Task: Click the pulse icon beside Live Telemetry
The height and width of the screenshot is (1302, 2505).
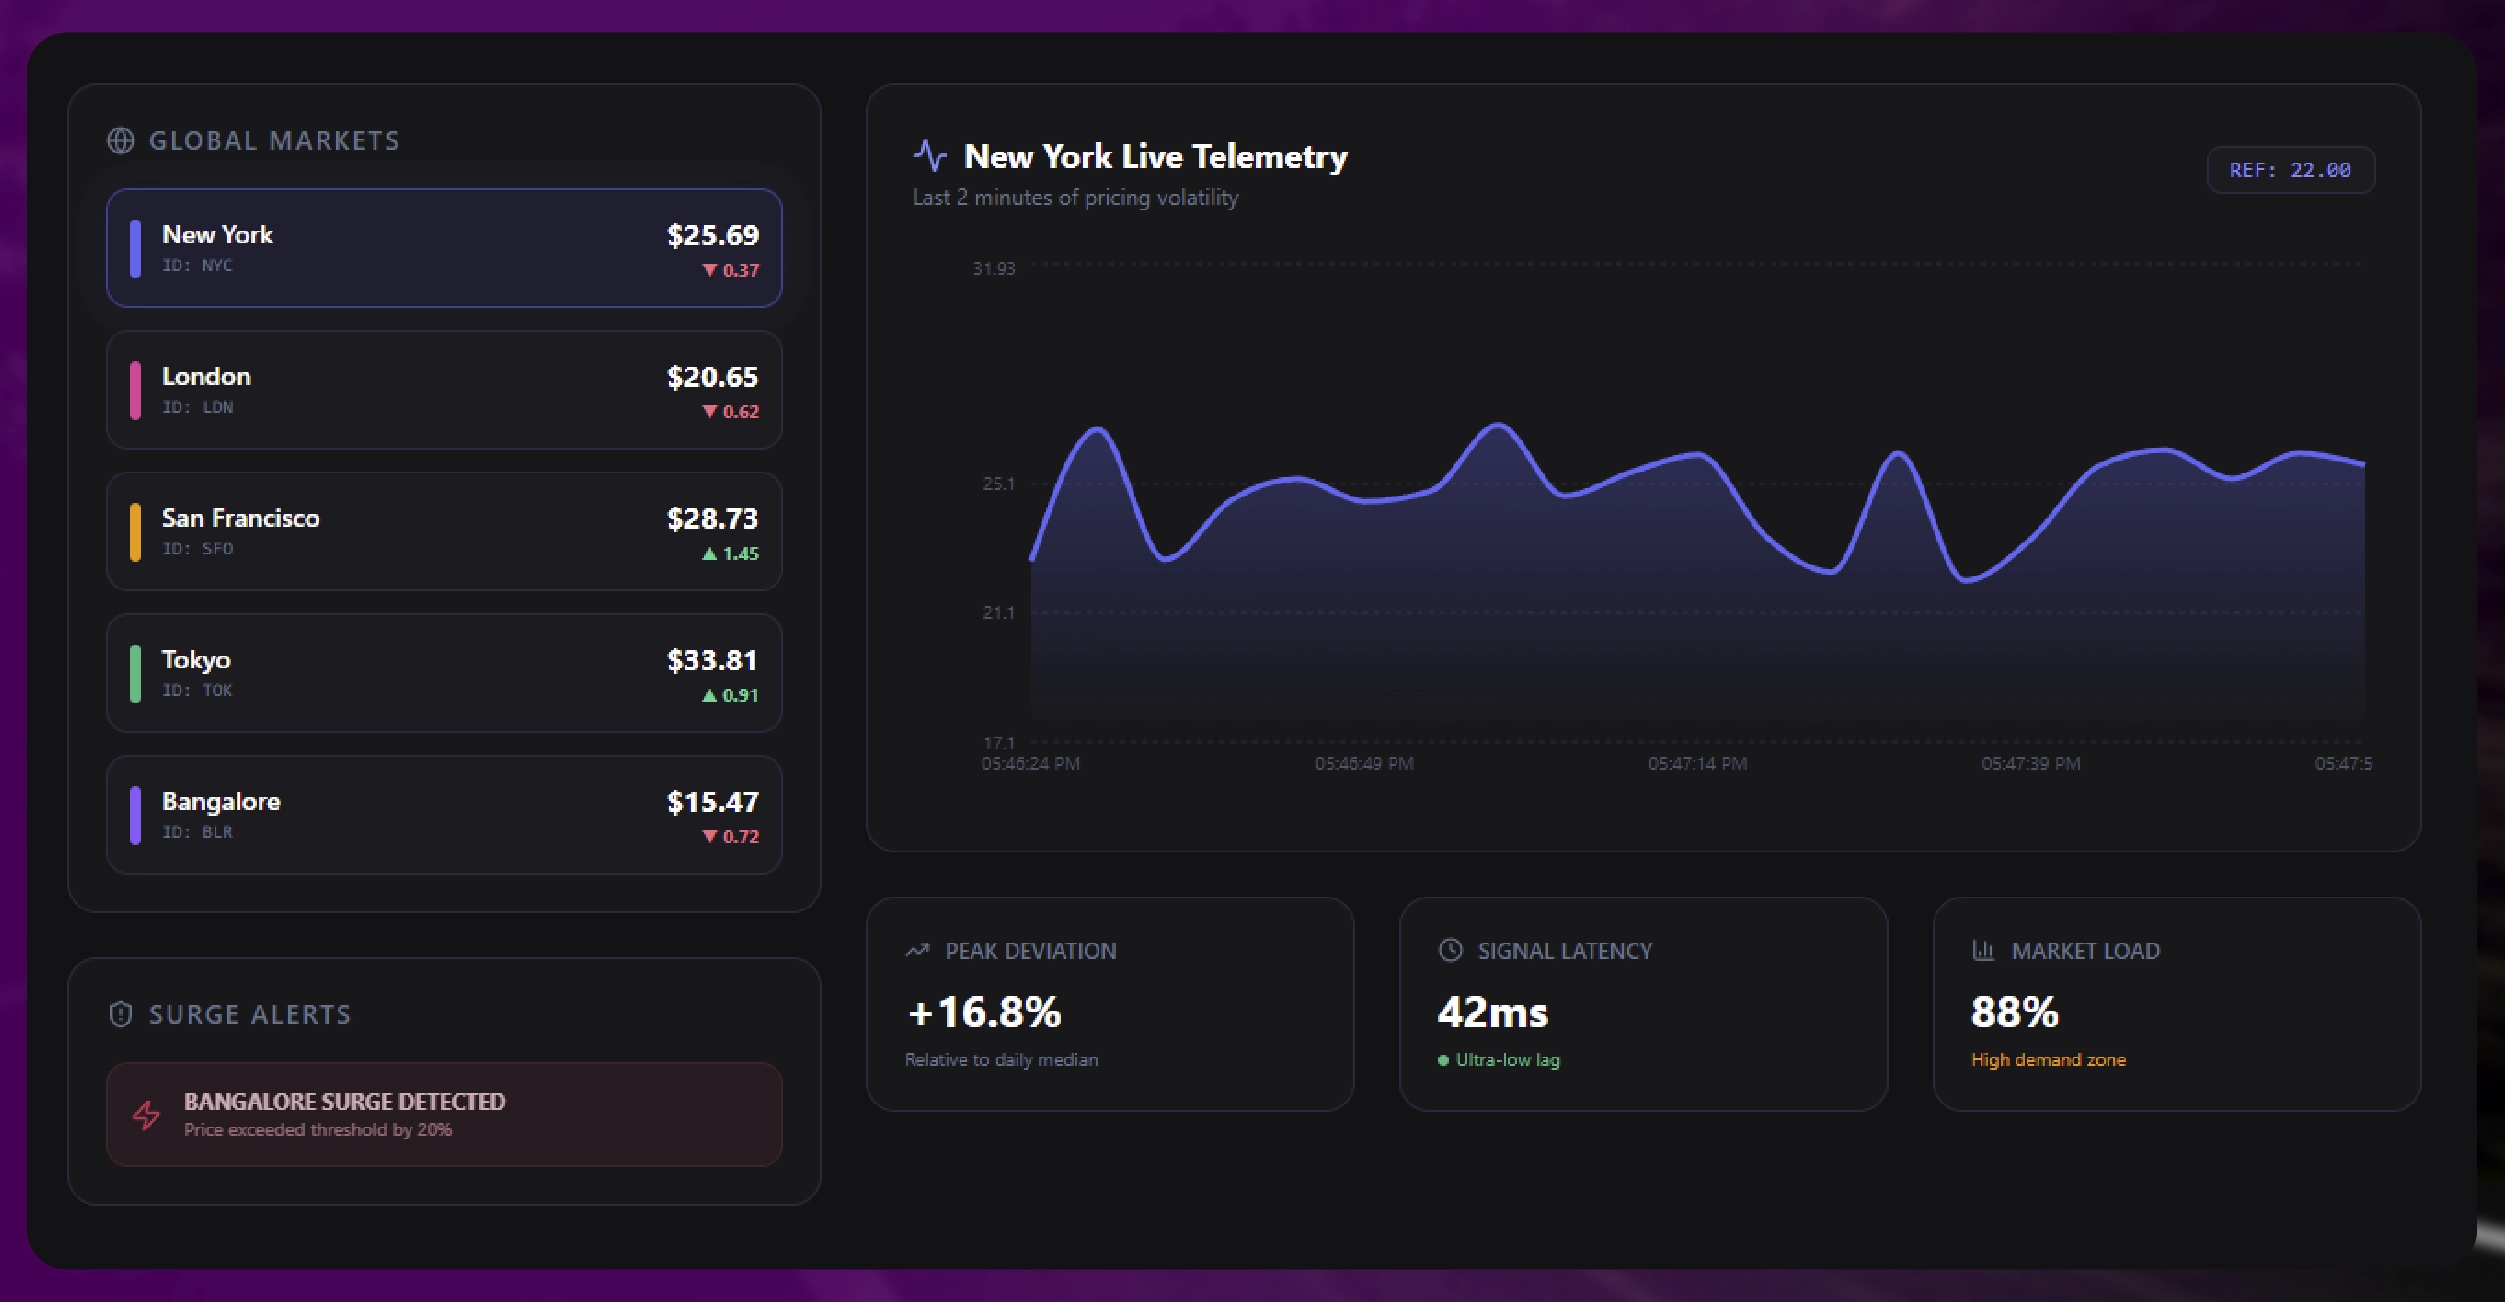Action: click(x=930, y=155)
